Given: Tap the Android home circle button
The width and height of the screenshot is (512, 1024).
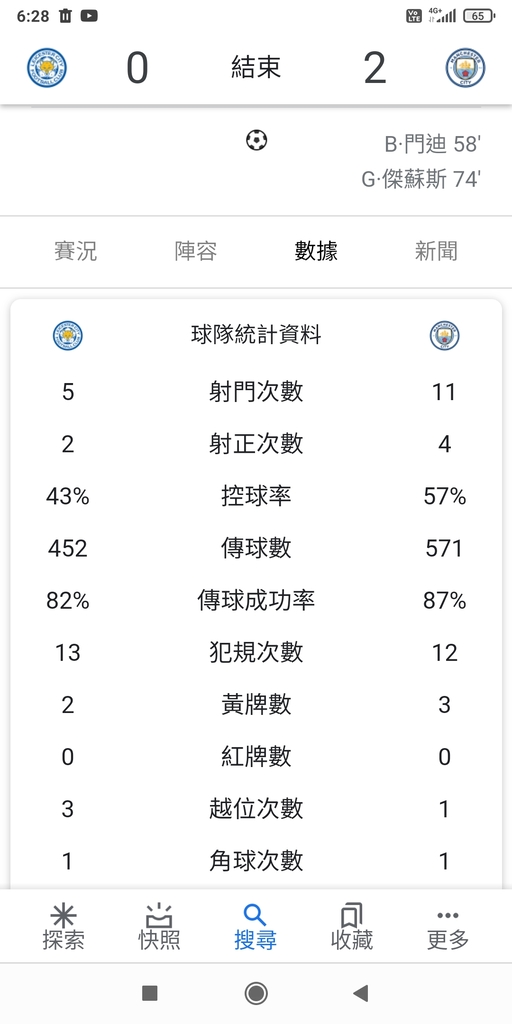Looking at the screenshot, I should pyautogui.click(x=256, y=993).
